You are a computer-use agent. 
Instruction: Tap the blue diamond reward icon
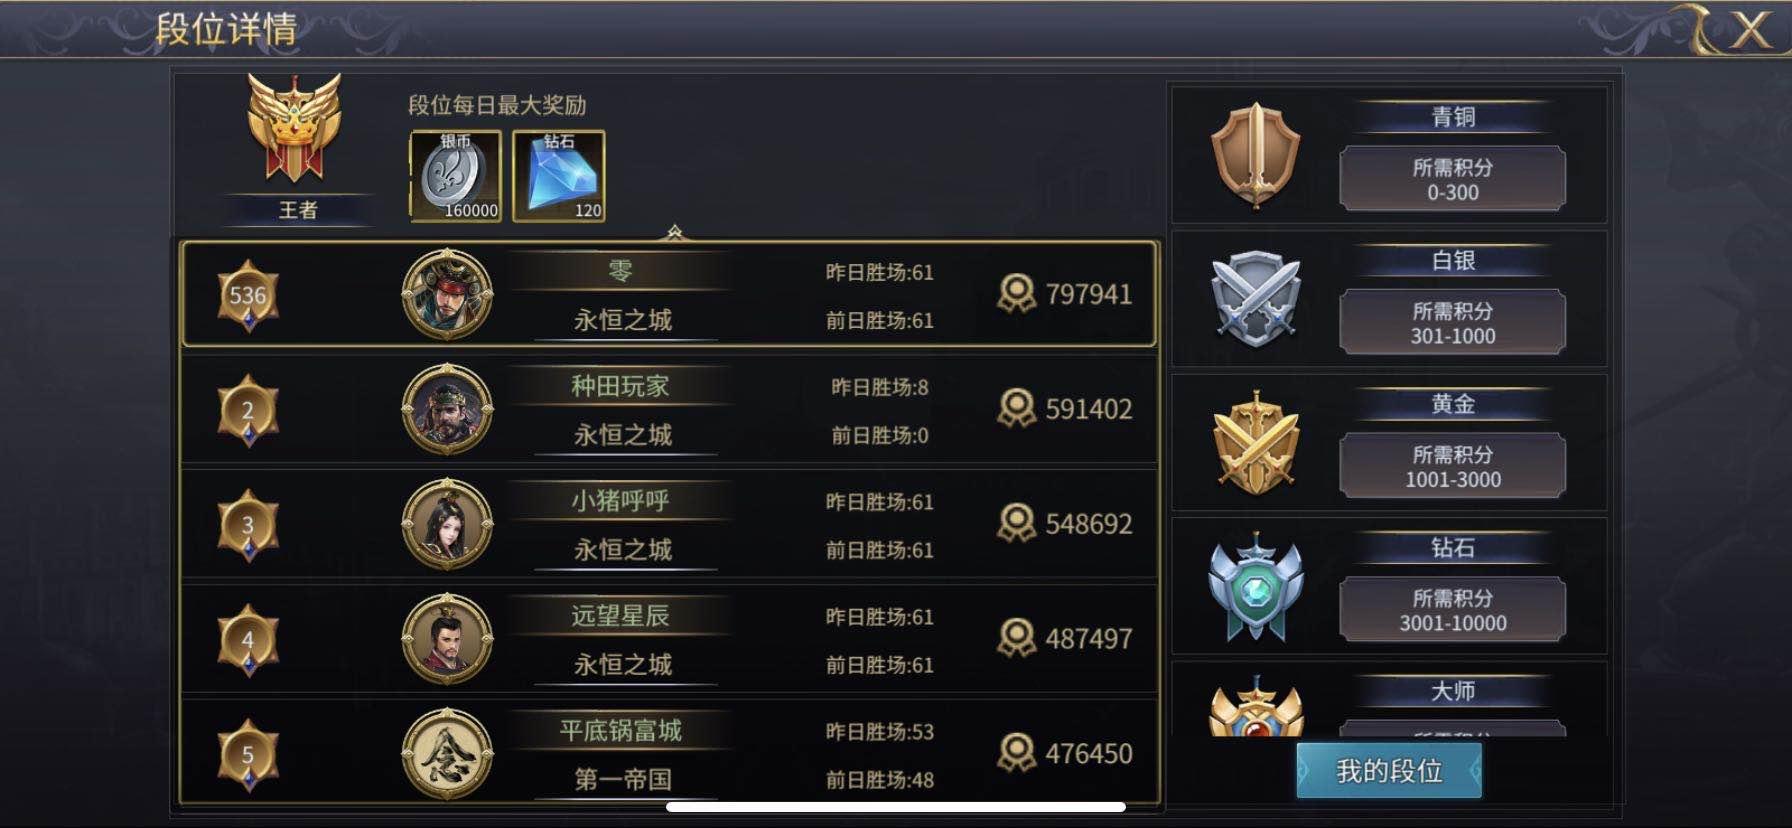tap(558, 176)
